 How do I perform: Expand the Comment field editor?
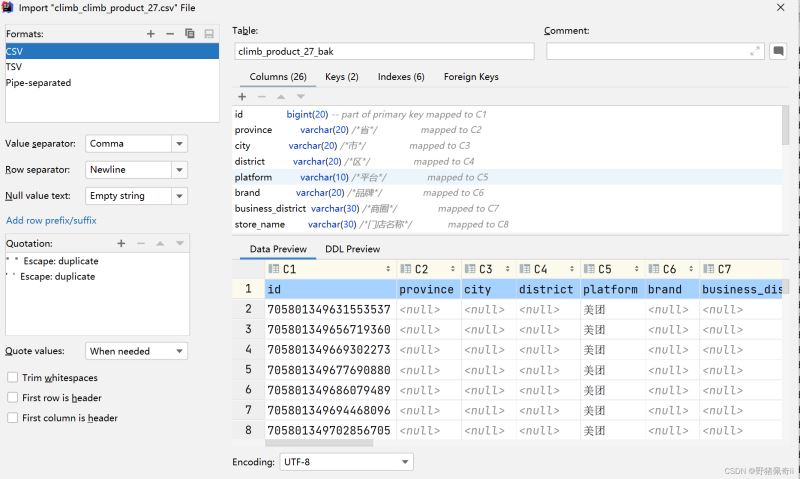click(x=755, y=51)
